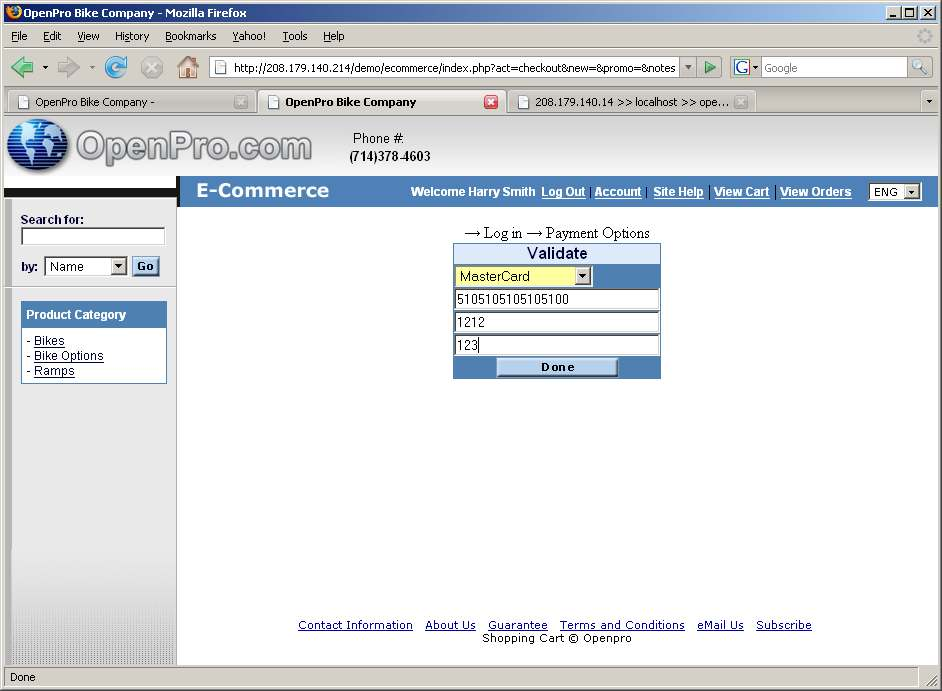Open the search by Name dropdown

118,267
